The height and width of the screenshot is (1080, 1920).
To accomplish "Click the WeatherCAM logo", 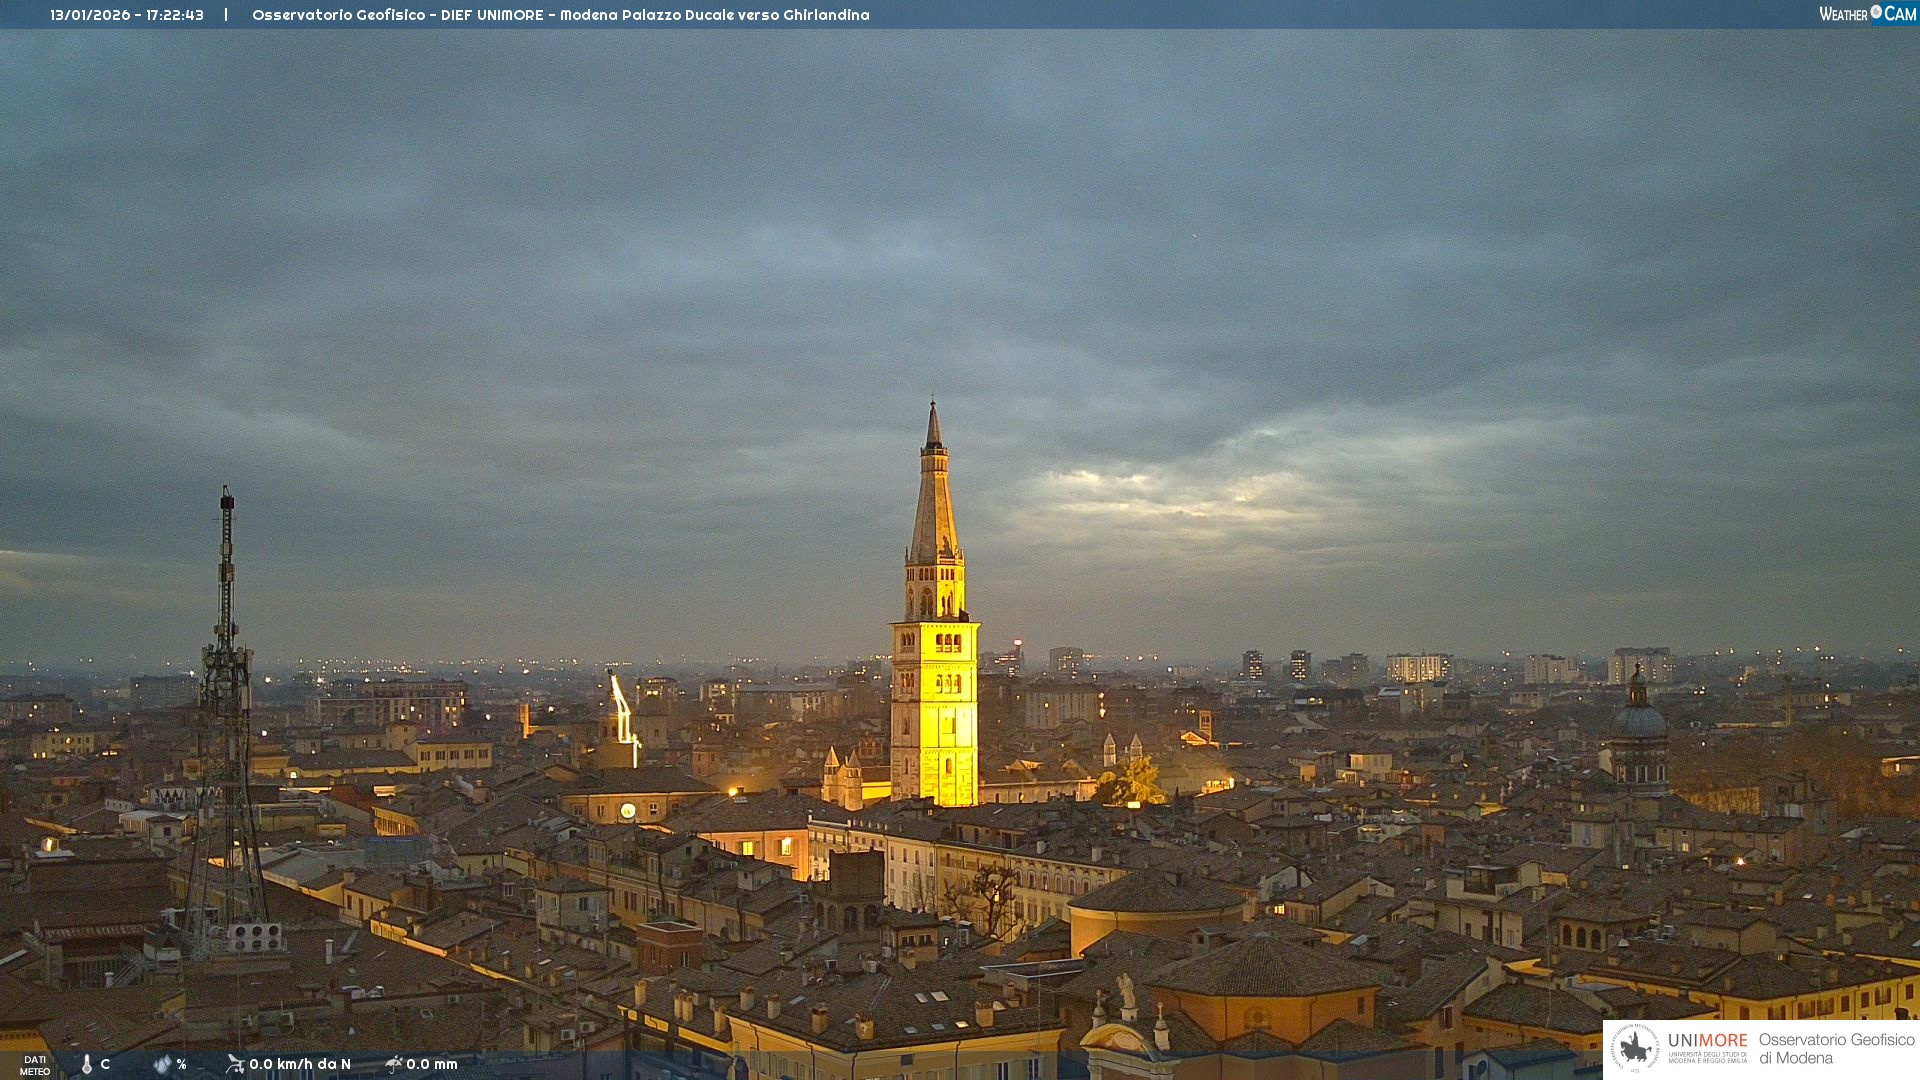I will [1867, 14].
